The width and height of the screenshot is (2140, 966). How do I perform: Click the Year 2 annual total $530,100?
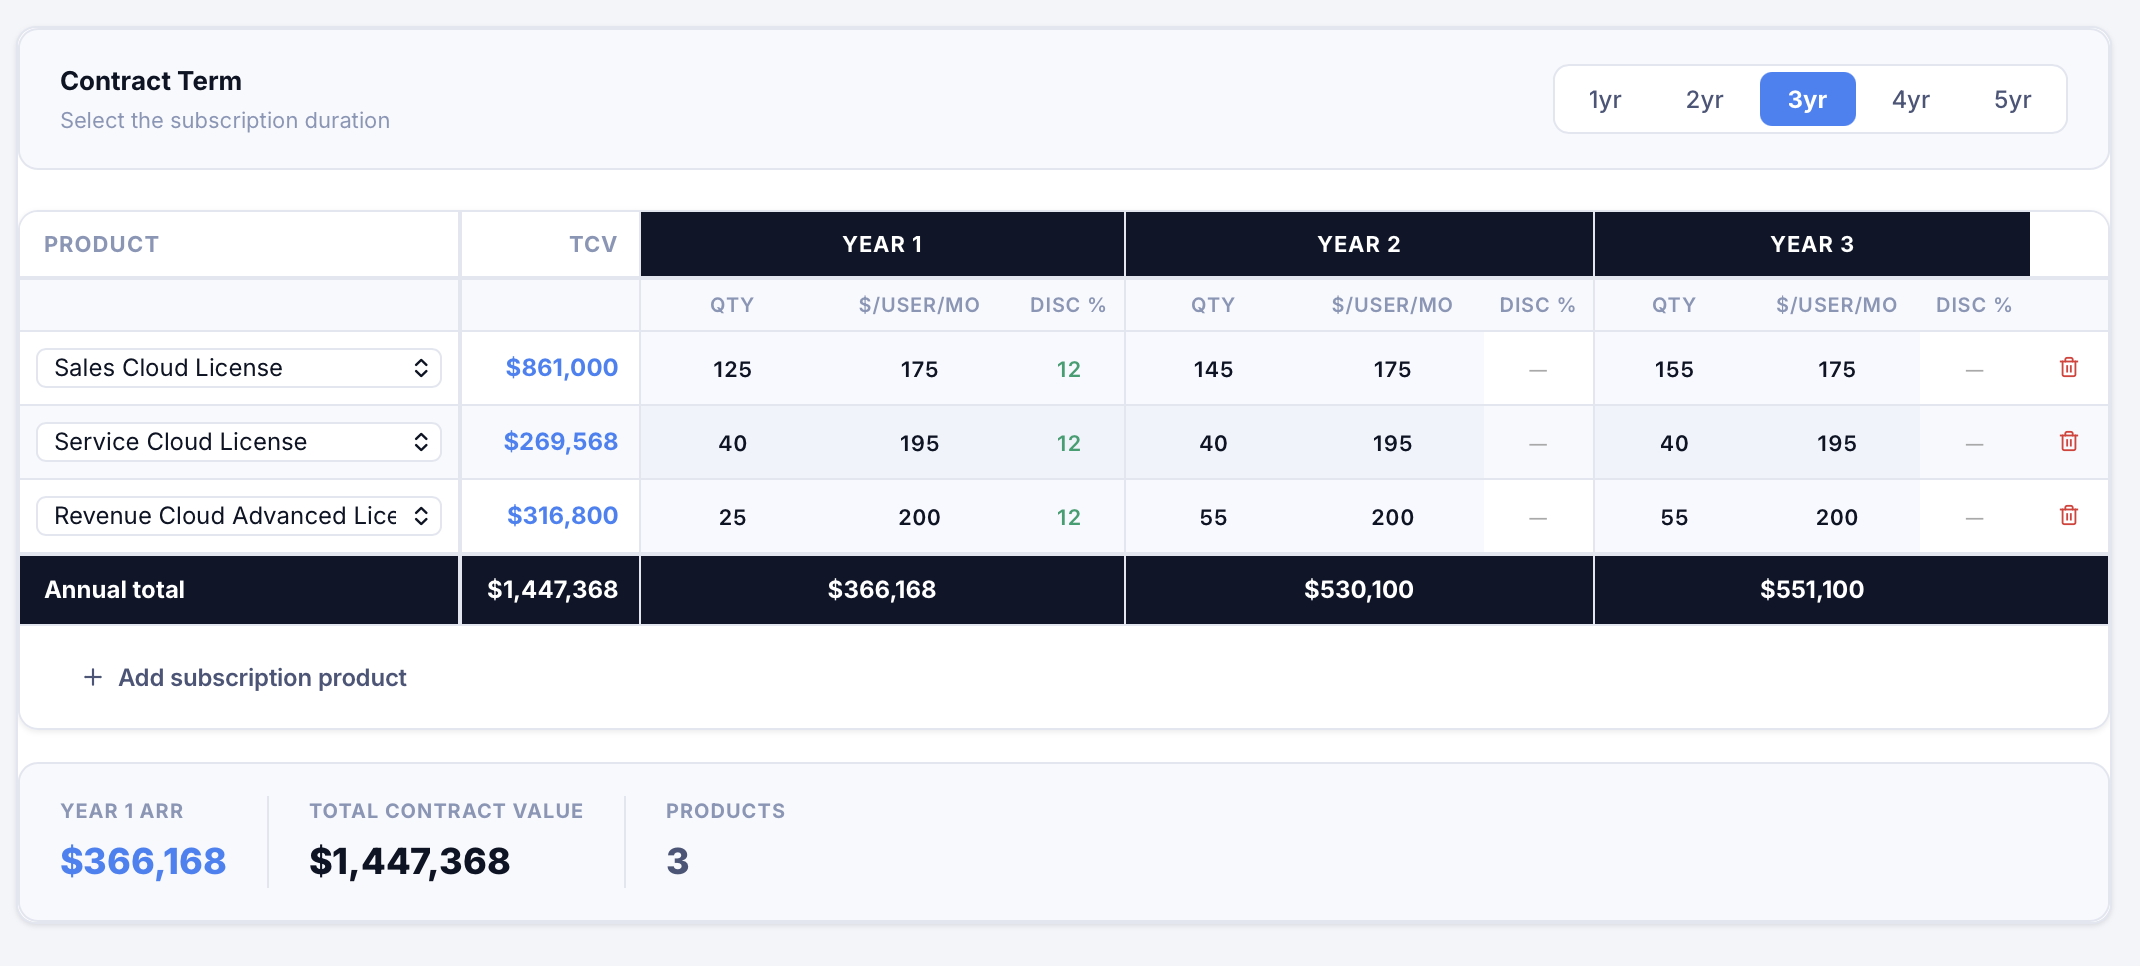point(1359,589)
